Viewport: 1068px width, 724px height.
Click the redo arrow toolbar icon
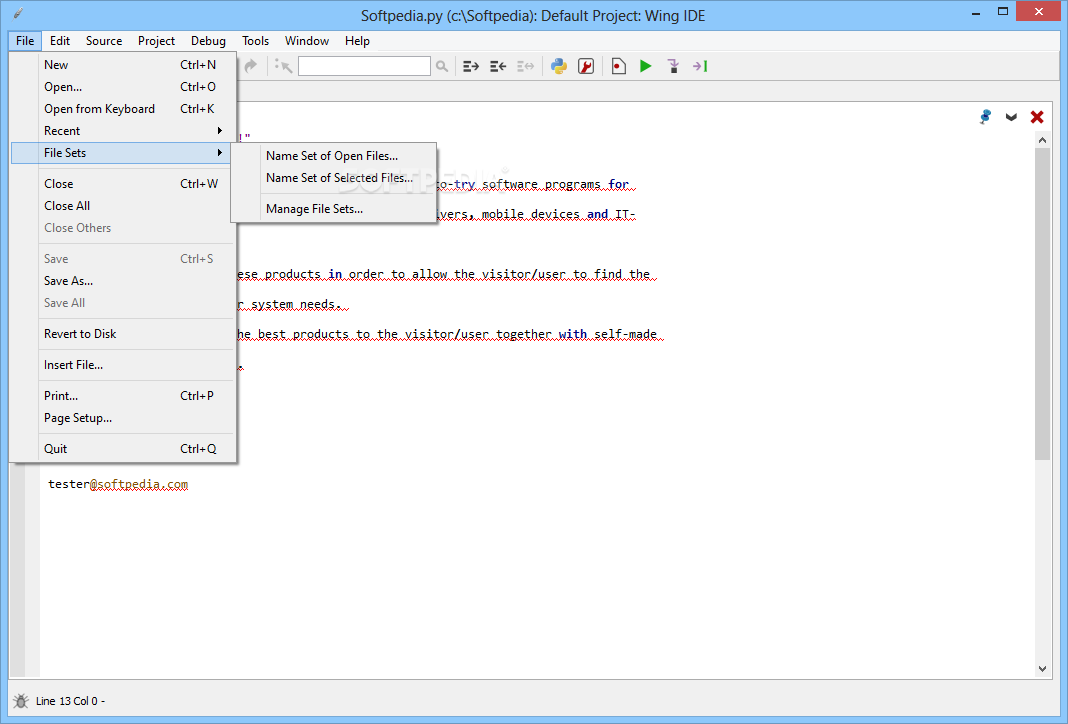click(x=251, y=65)
